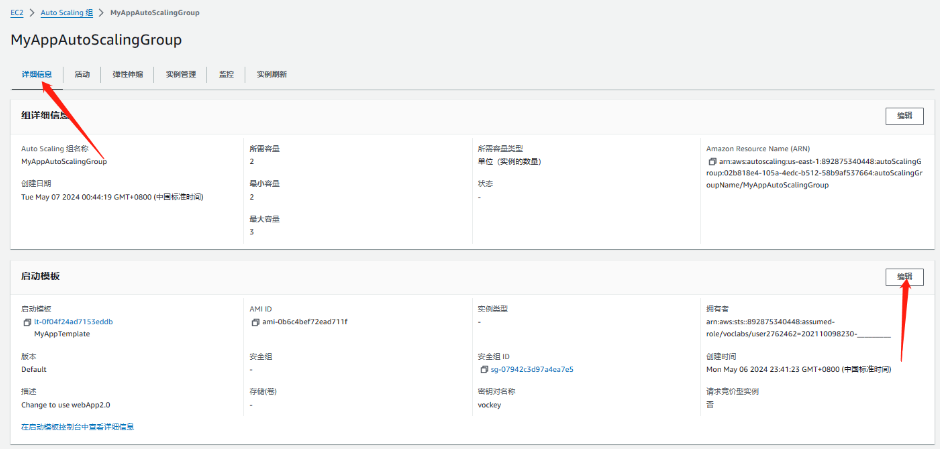Copy the AMI ID ami-0b6c4bef72ead711f
The height and width of the screenshot is (449, 940).
[256, 322]
